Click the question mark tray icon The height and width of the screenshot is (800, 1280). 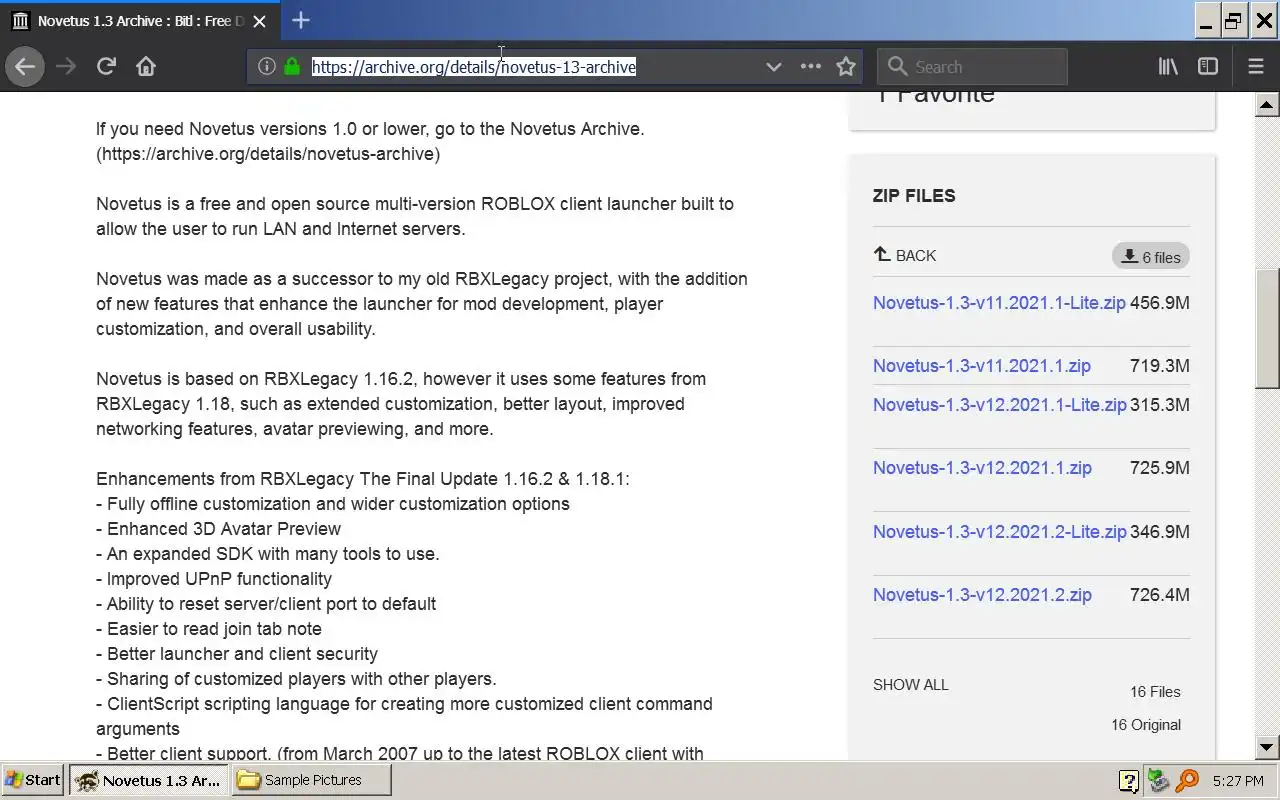[x=1128, y=780]
